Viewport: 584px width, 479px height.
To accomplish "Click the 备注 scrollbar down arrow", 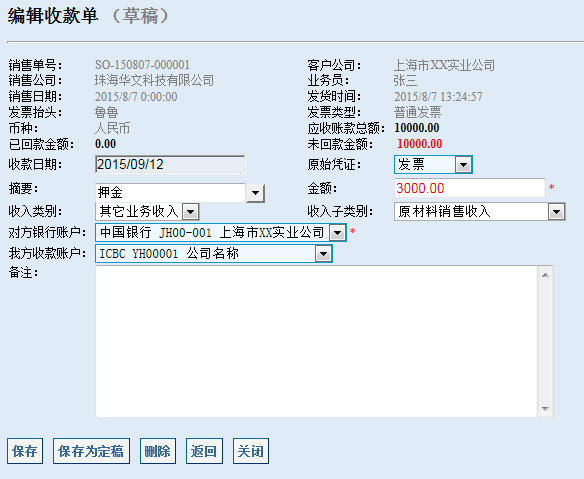I will 545,409.
